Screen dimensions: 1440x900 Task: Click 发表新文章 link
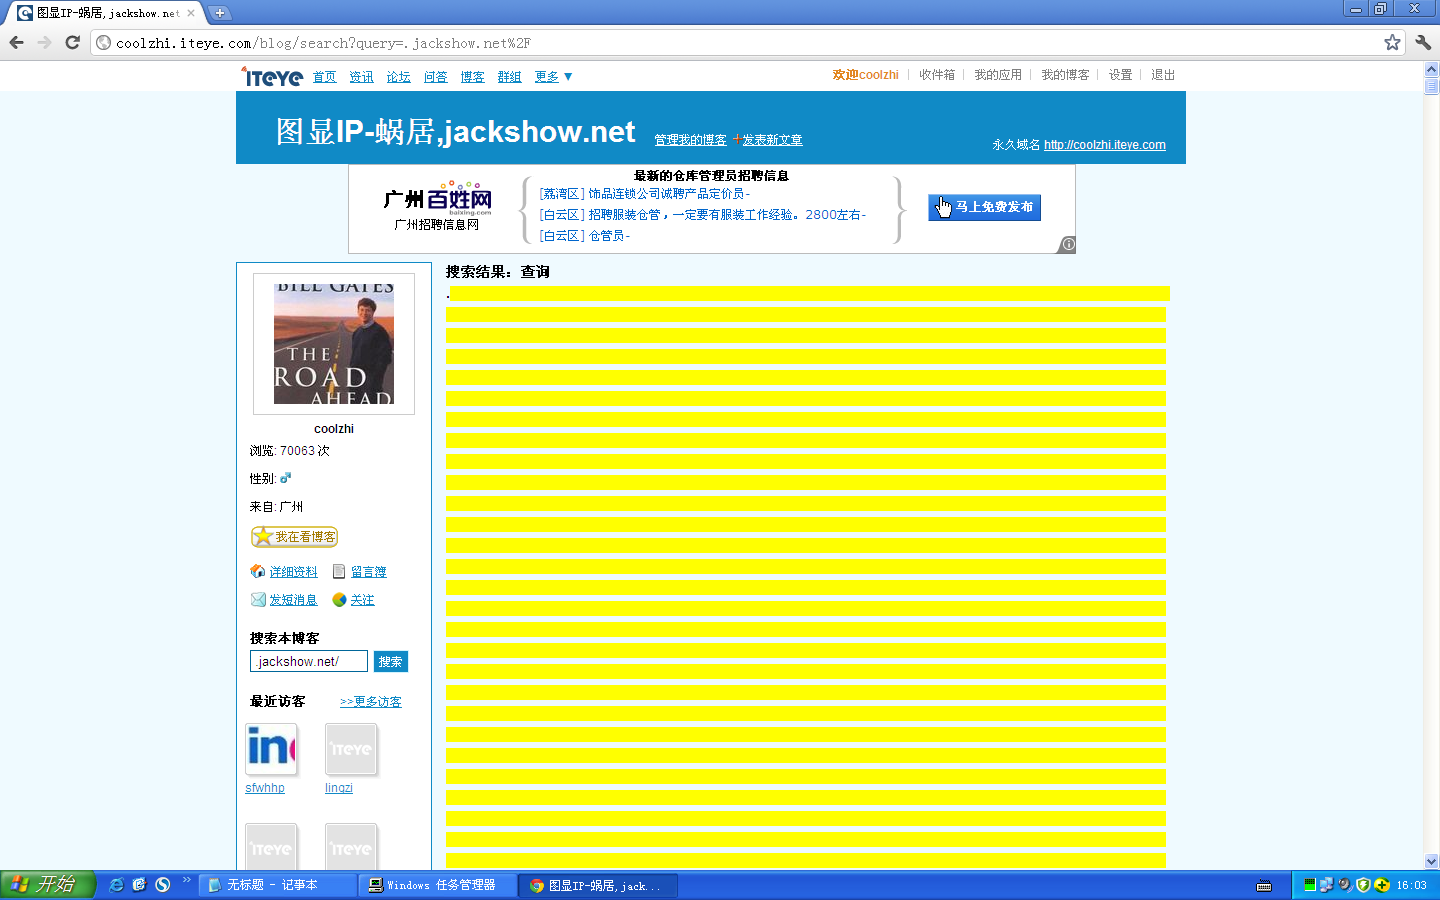click(x=772, y=140)
